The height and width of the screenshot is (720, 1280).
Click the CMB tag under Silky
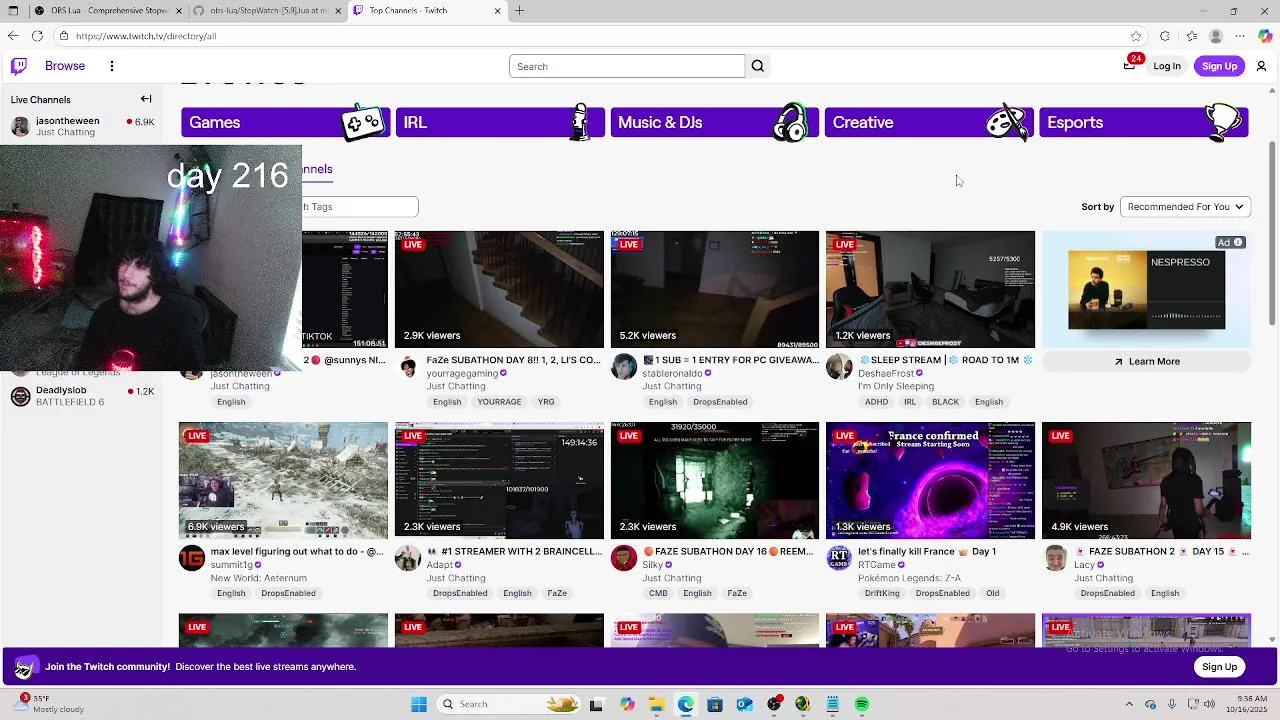pos(658,593)
